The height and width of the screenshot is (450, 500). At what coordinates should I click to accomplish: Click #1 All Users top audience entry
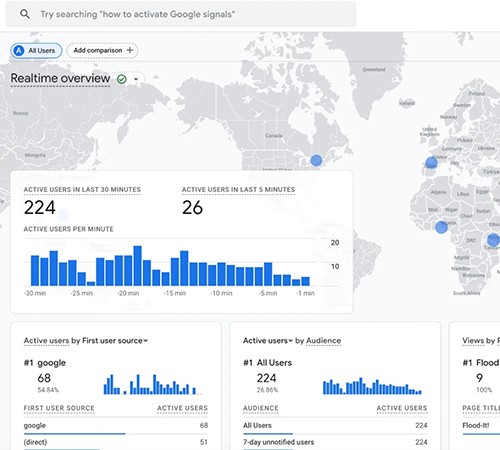268,363
